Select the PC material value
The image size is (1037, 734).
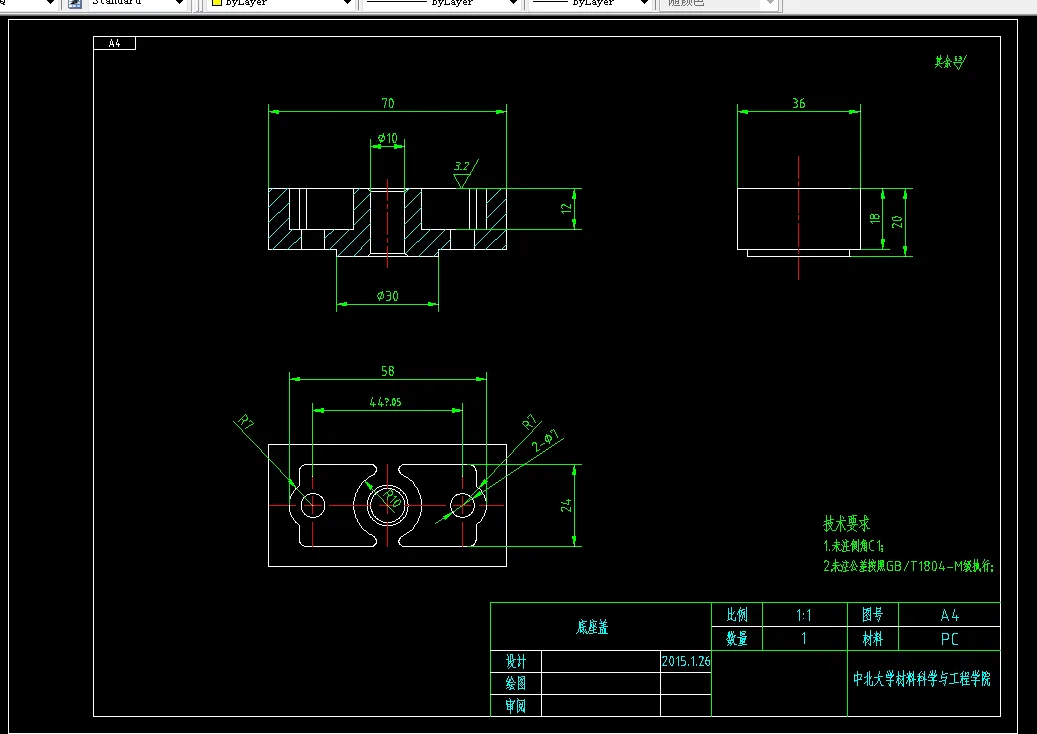(950, 639)
